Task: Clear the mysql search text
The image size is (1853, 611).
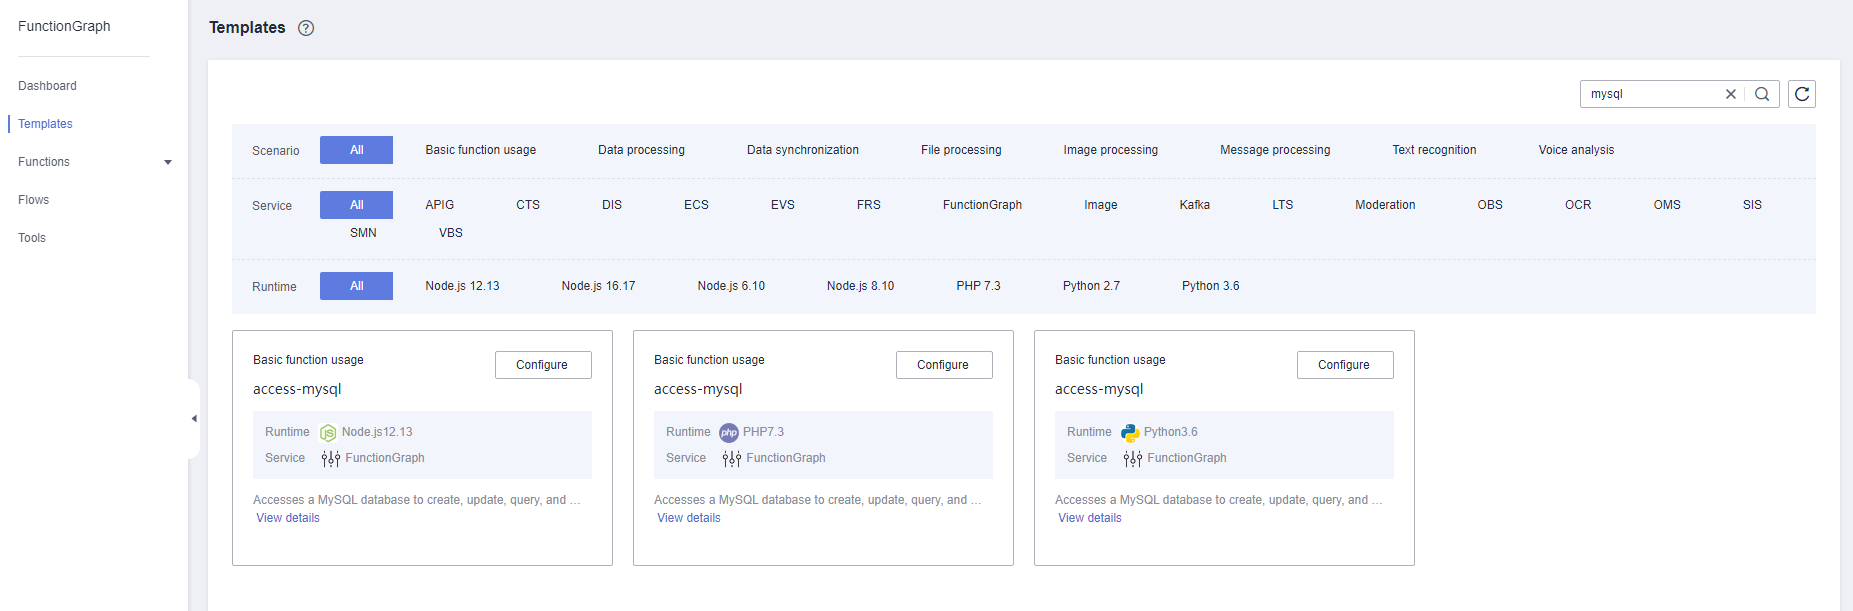Action: click(x=1731, y=94)
